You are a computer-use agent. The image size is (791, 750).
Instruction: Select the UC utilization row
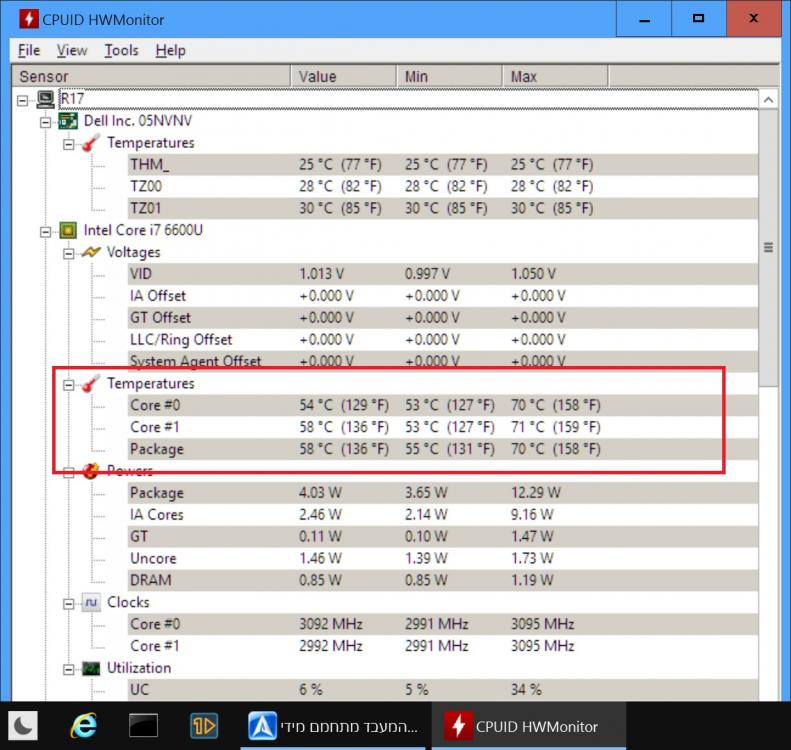coord(442,689)
